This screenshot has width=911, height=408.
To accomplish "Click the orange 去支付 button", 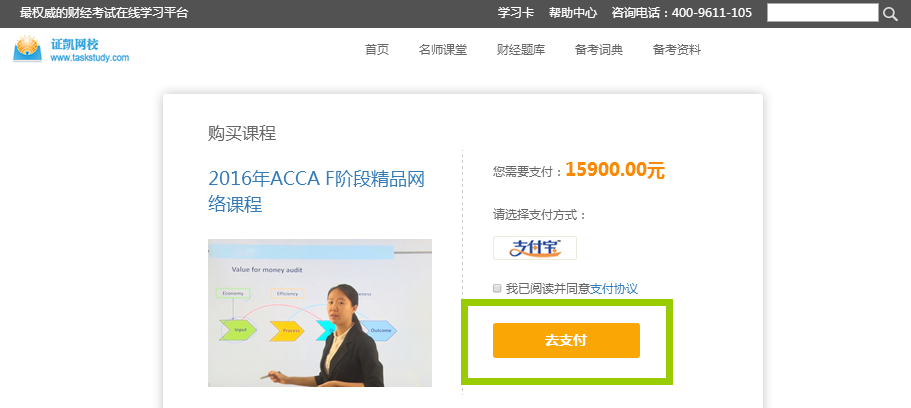I will (x=566, y=341).
